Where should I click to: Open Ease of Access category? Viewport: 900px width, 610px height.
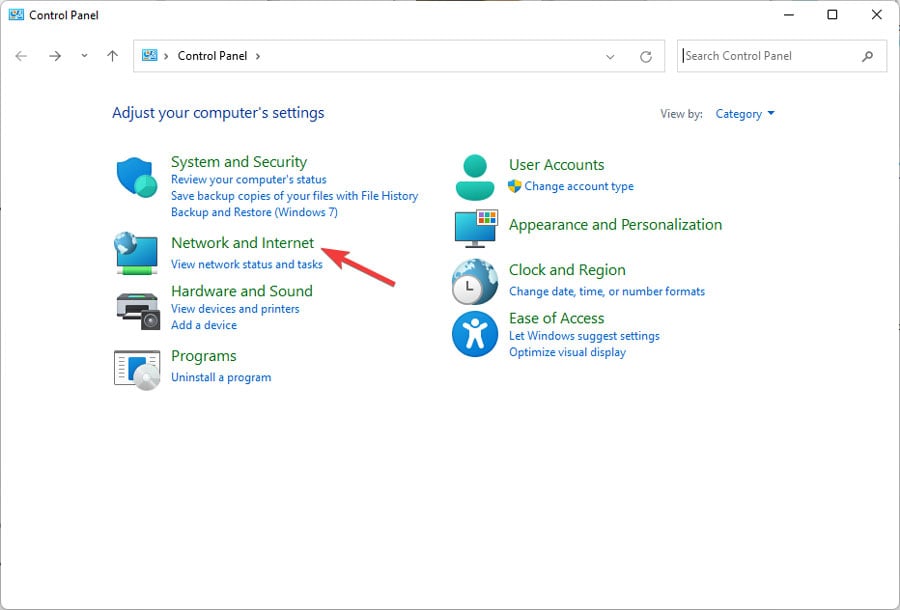coord(557,318)
